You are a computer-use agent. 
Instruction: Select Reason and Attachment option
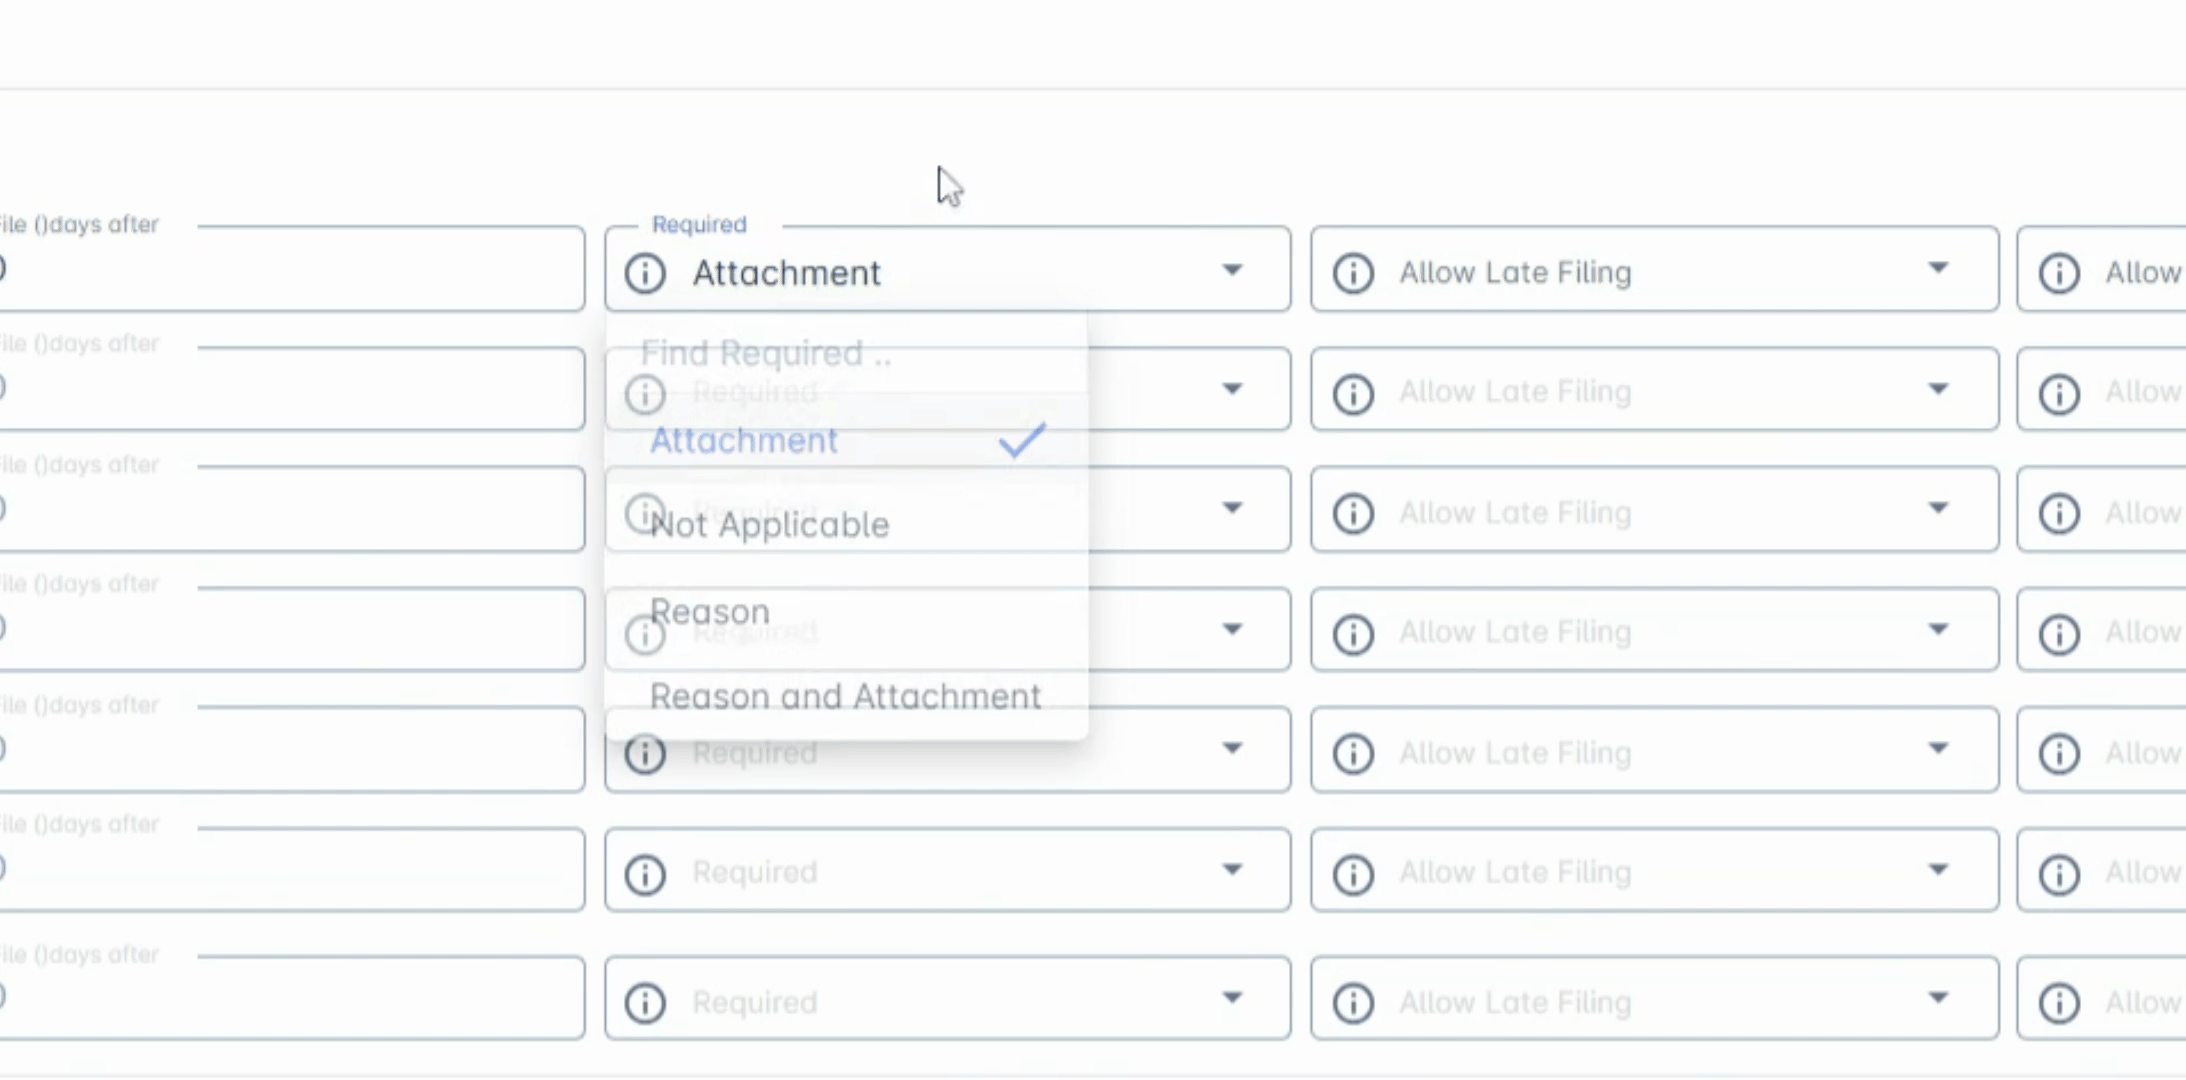pyautogui.click(x=845, y=696)
